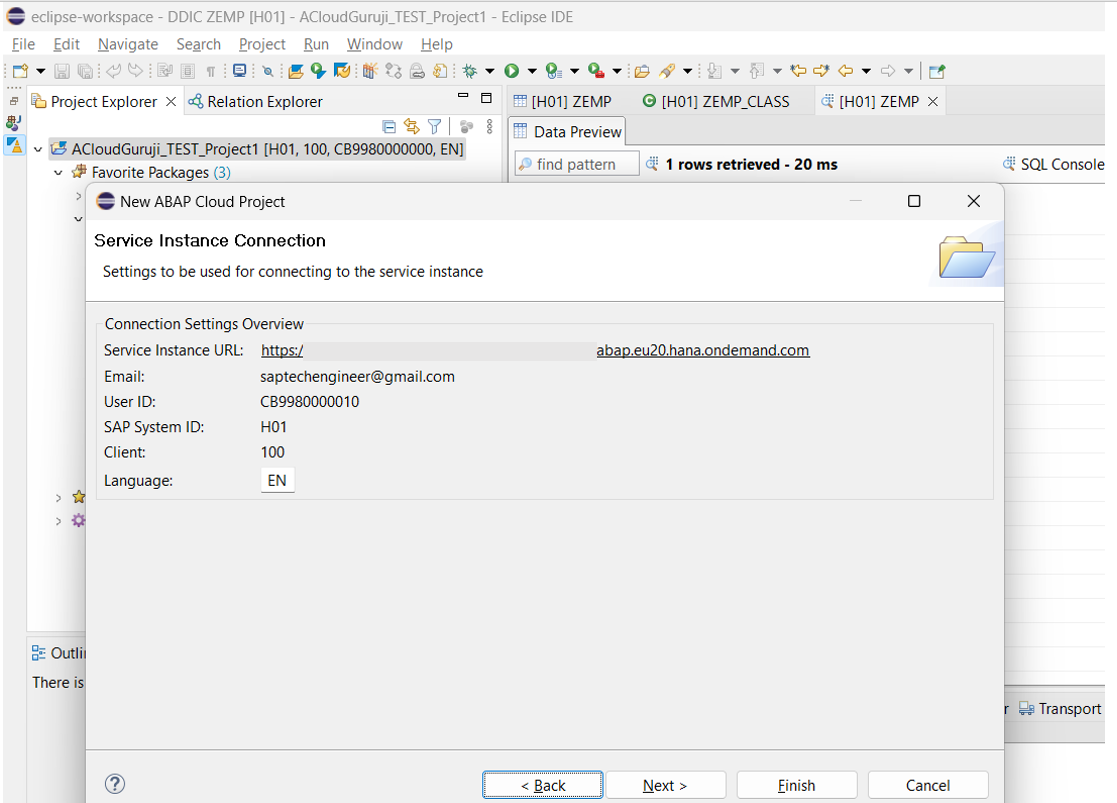Click the Finish button in the dialog
Image resolution: width=1117 pixels, height=803 pixels.
pyautogui.click(x=796, y=785)
